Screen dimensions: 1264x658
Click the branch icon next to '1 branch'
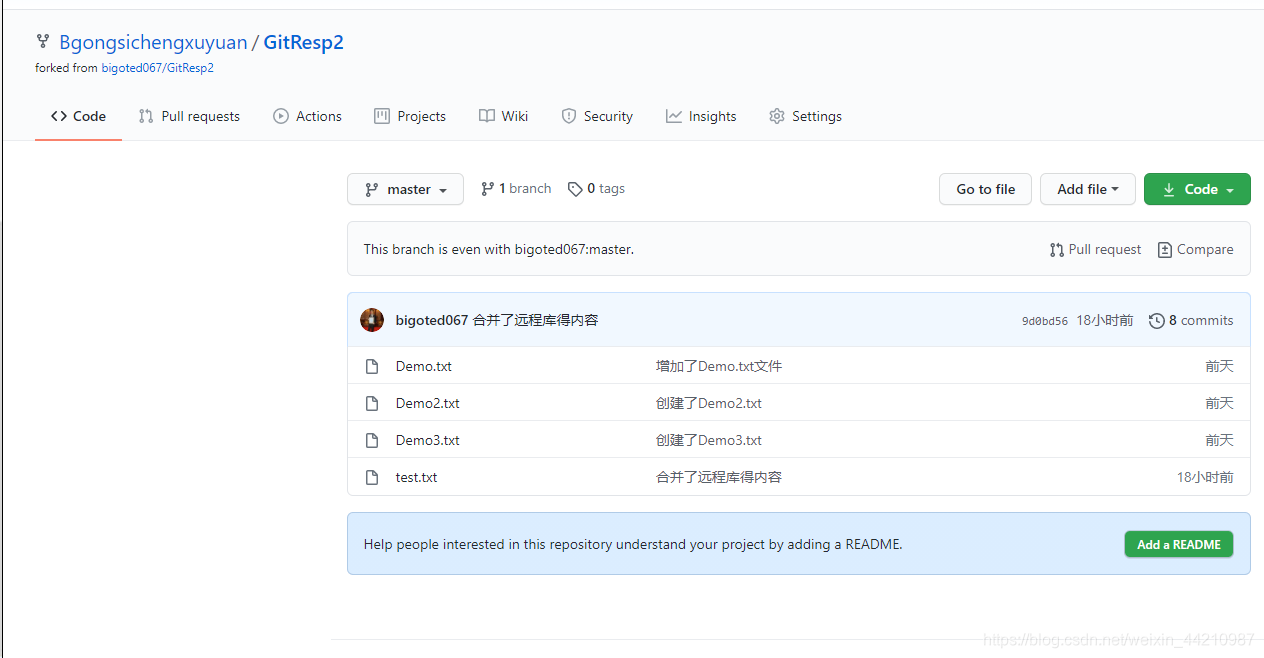pos(488,188)
